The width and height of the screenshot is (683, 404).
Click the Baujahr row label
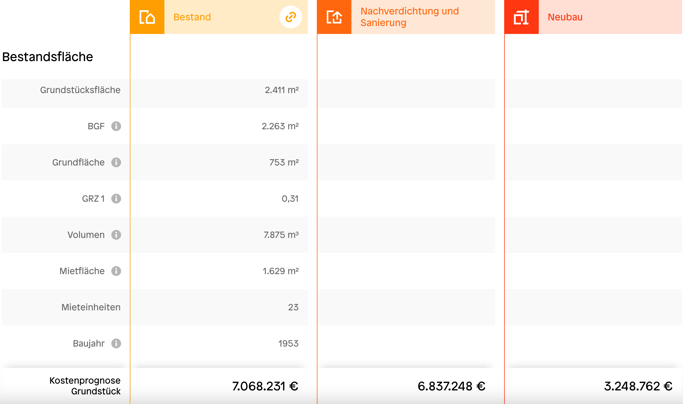88,343
